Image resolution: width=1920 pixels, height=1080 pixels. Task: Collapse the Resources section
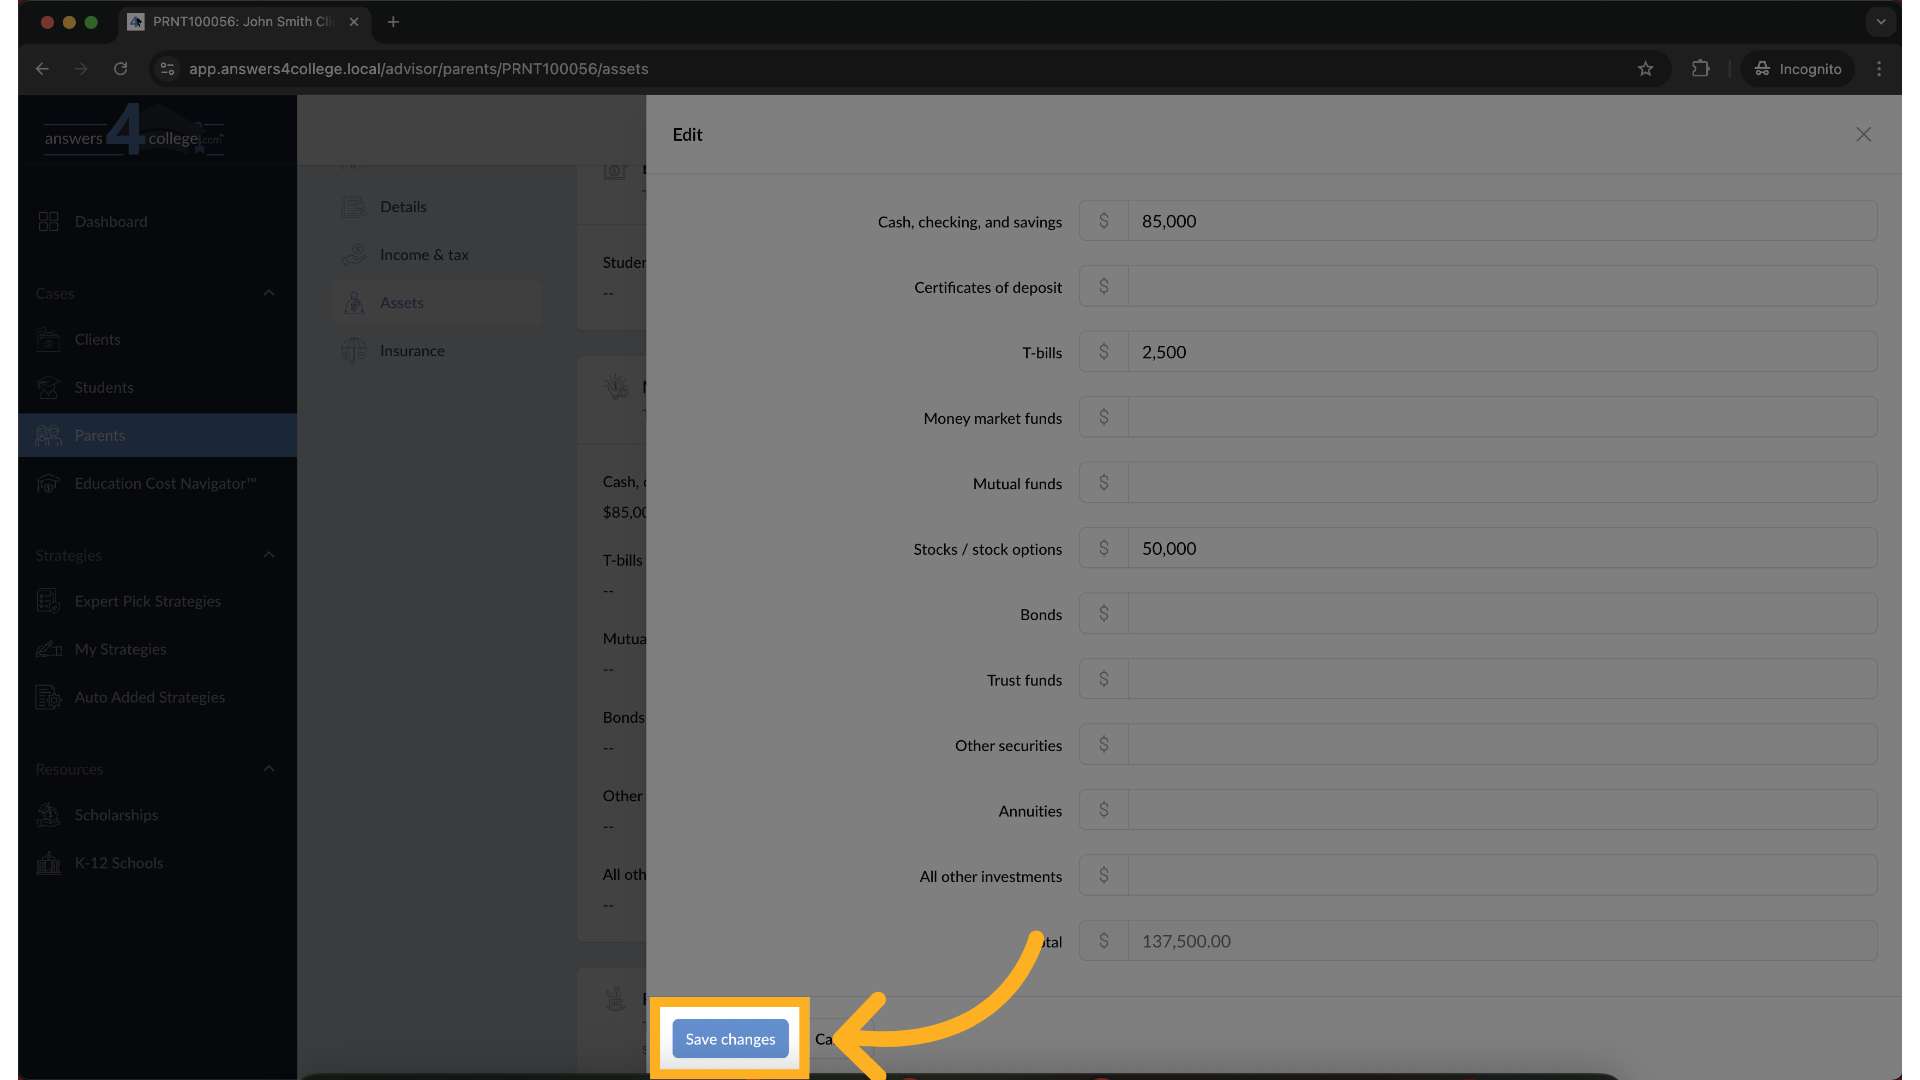(x=268, y=768)
